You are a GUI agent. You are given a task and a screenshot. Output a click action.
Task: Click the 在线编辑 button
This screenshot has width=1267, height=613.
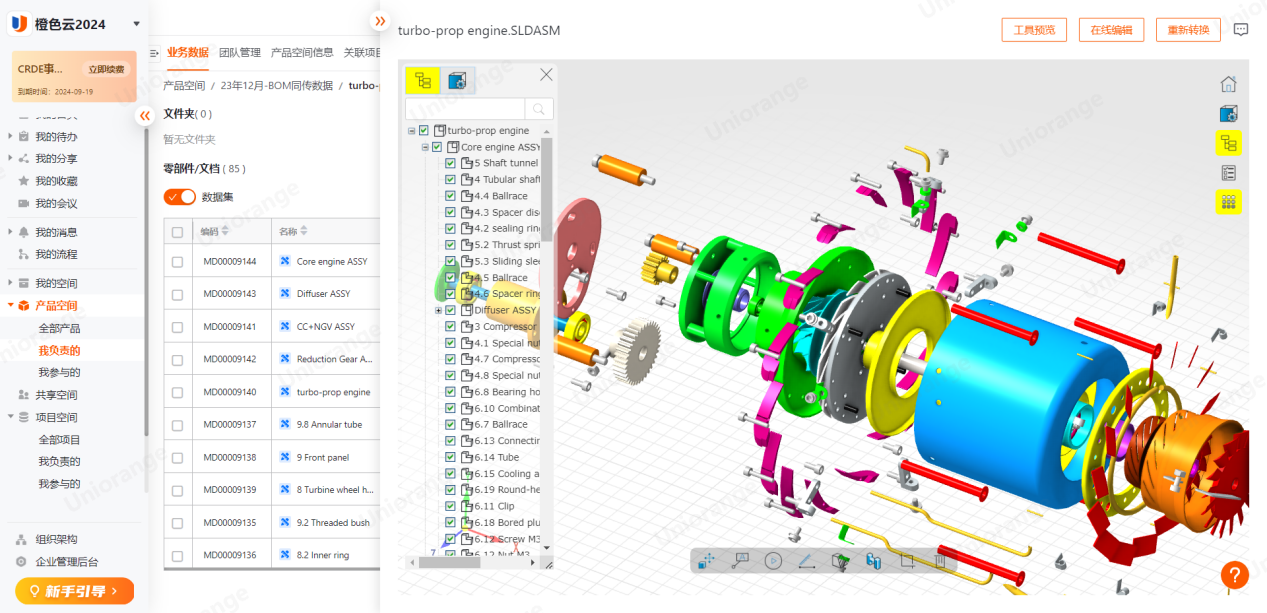(1111, 30)
